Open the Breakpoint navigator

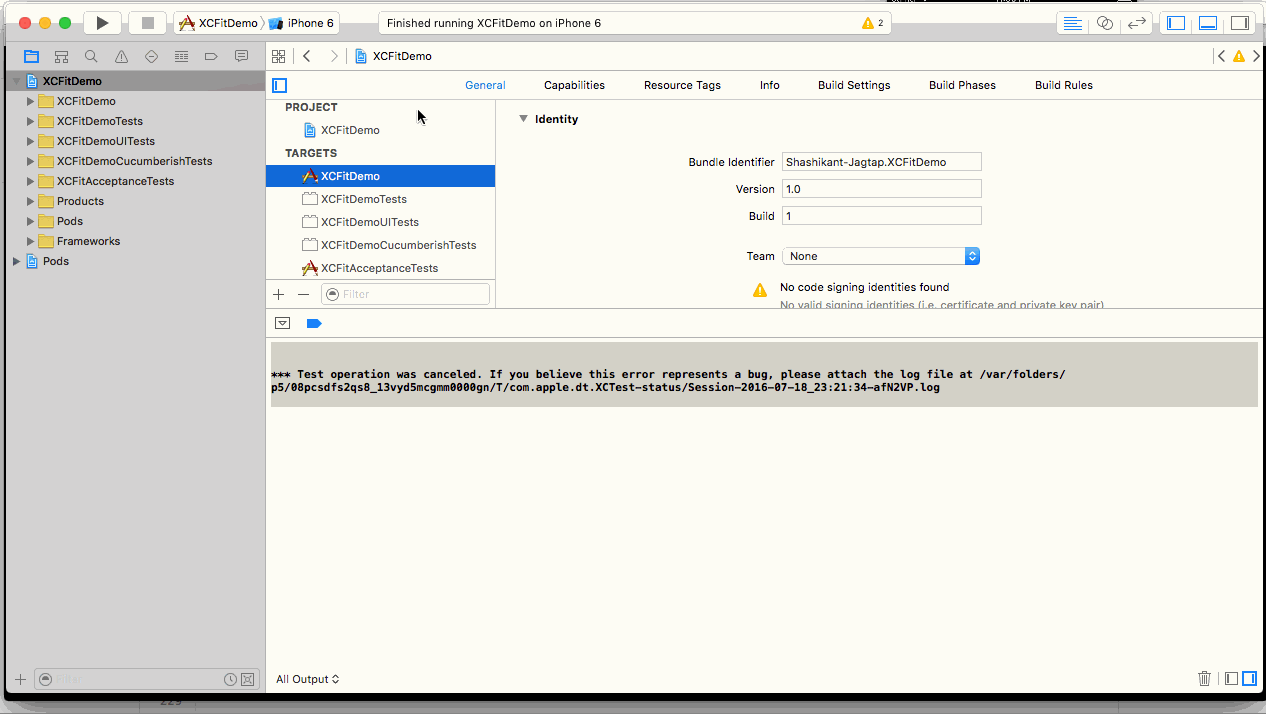pos(211,57)
